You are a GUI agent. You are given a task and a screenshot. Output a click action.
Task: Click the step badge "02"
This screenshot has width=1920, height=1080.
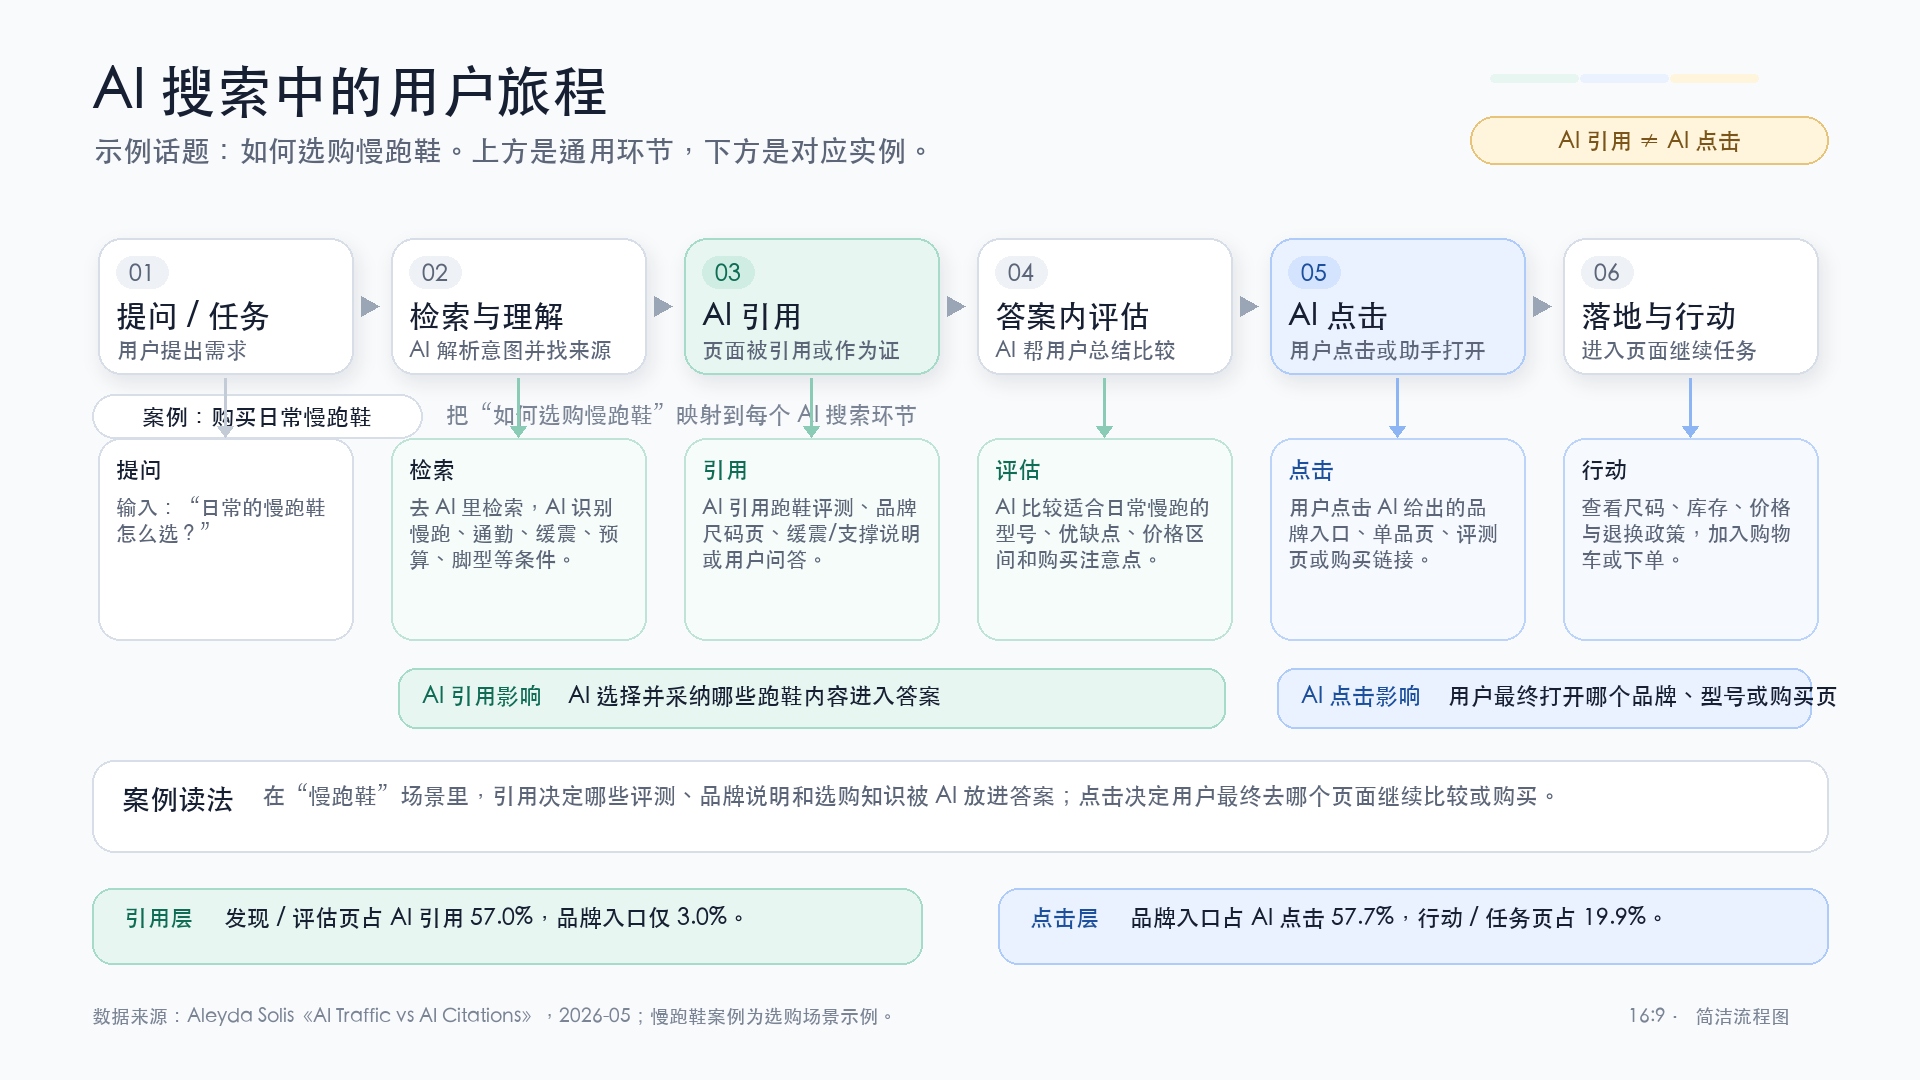tap(435, 273)
